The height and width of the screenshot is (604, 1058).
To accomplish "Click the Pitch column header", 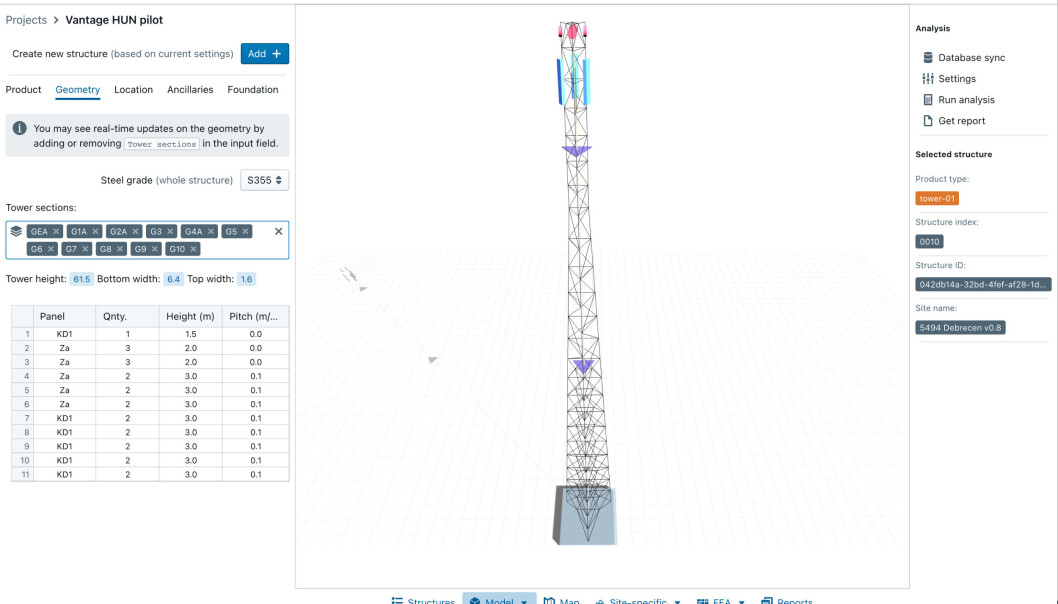I will click(256, 316).
